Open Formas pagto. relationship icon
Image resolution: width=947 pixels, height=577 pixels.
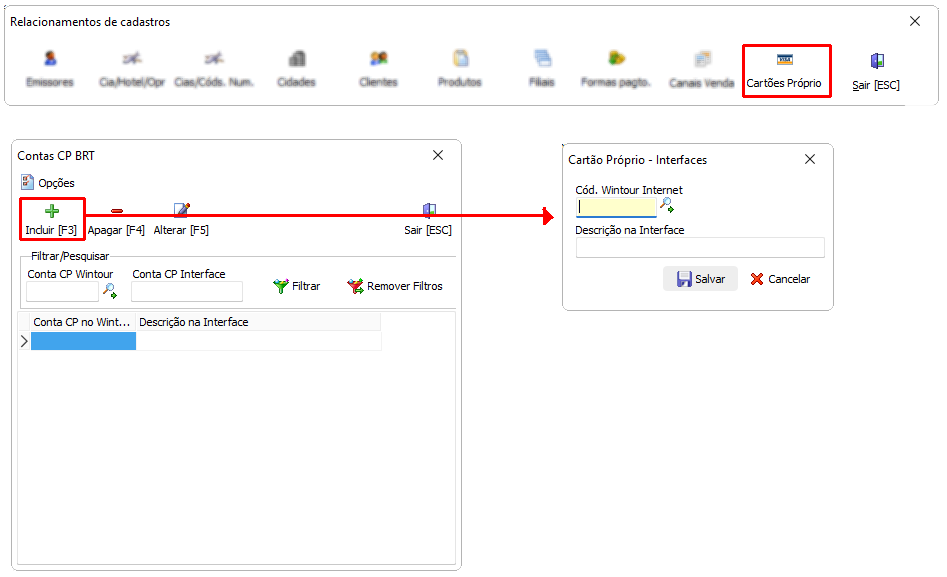pyautogui.click(x=616, y=69)
